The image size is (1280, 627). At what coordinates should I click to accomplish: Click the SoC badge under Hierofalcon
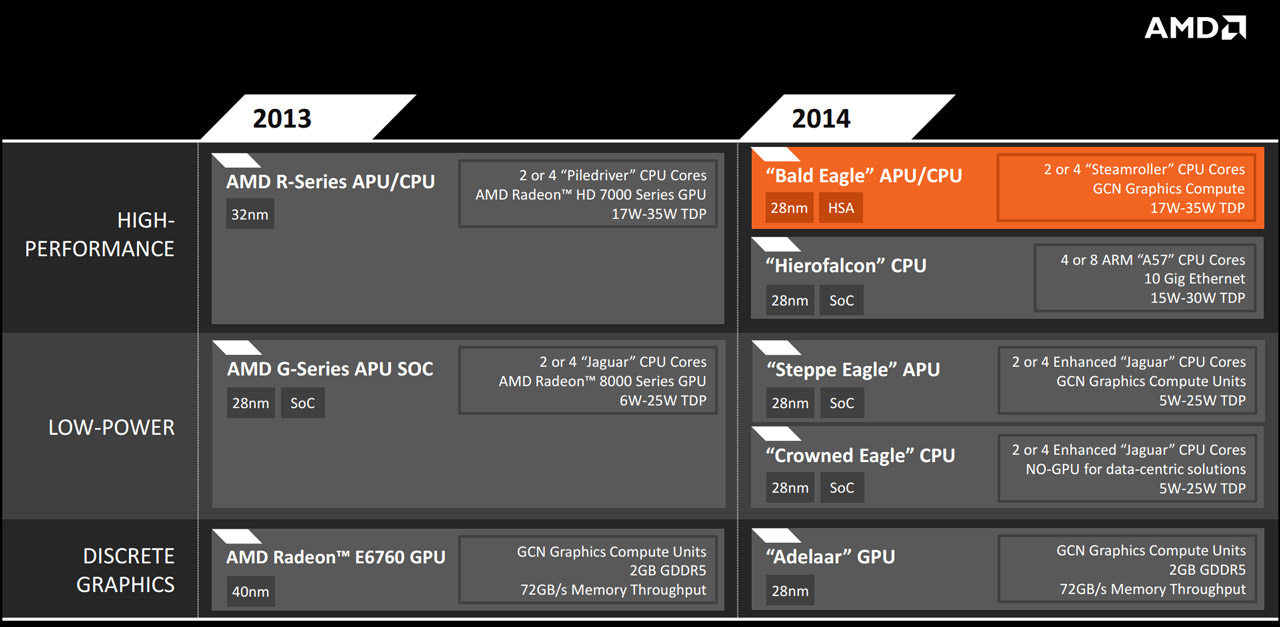click(842, 300)
